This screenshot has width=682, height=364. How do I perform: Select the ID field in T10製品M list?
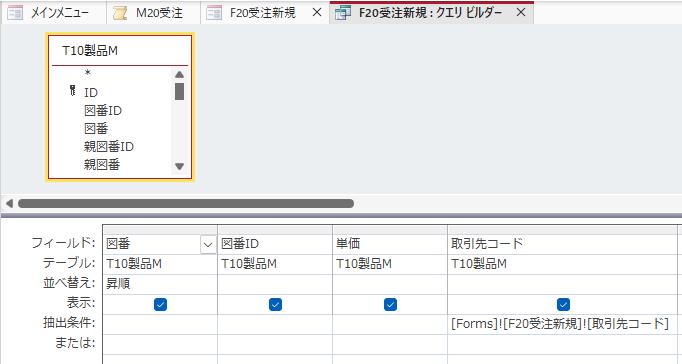(91, 92)
